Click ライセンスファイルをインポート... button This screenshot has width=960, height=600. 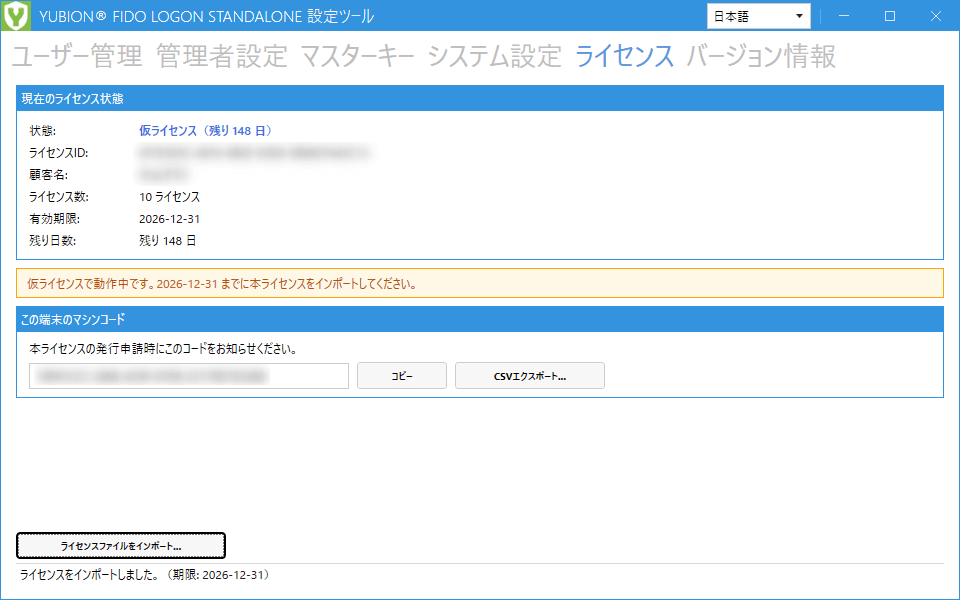(121, 546)
